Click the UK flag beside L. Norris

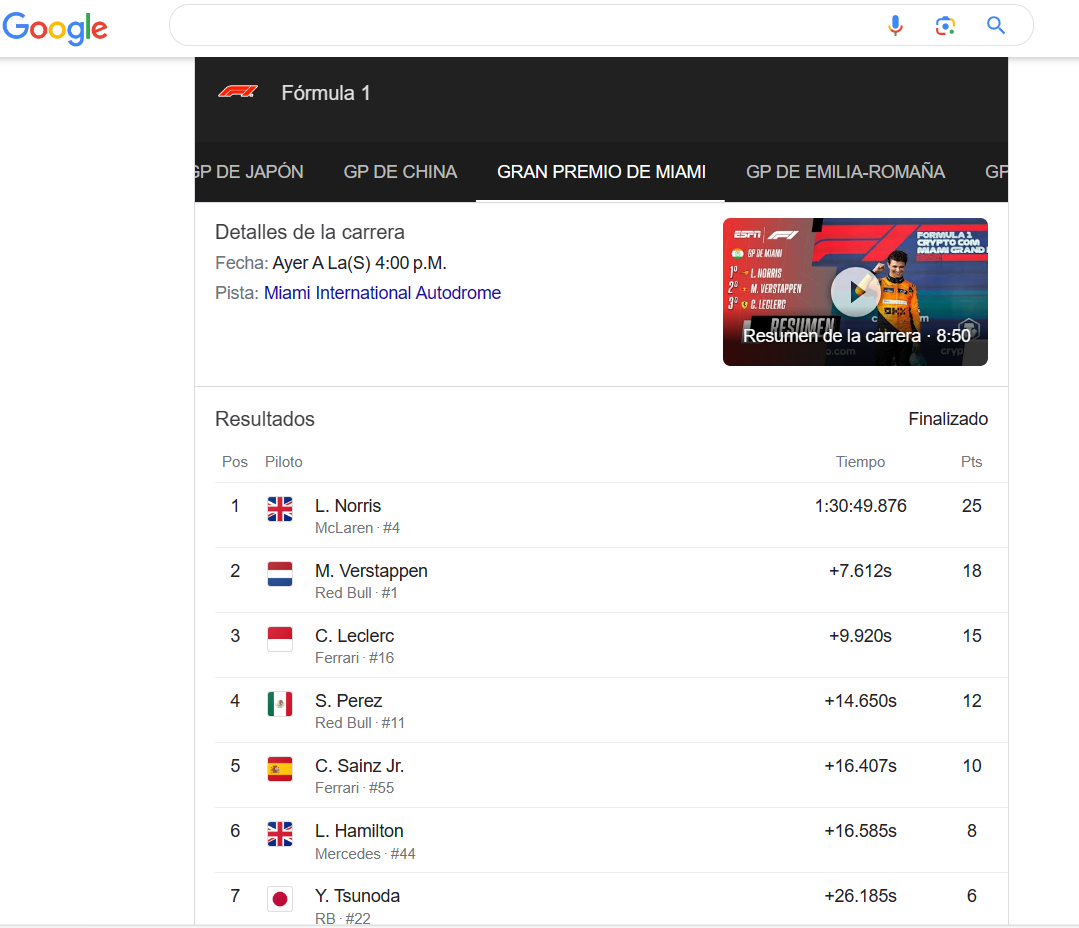click(279, 509)
